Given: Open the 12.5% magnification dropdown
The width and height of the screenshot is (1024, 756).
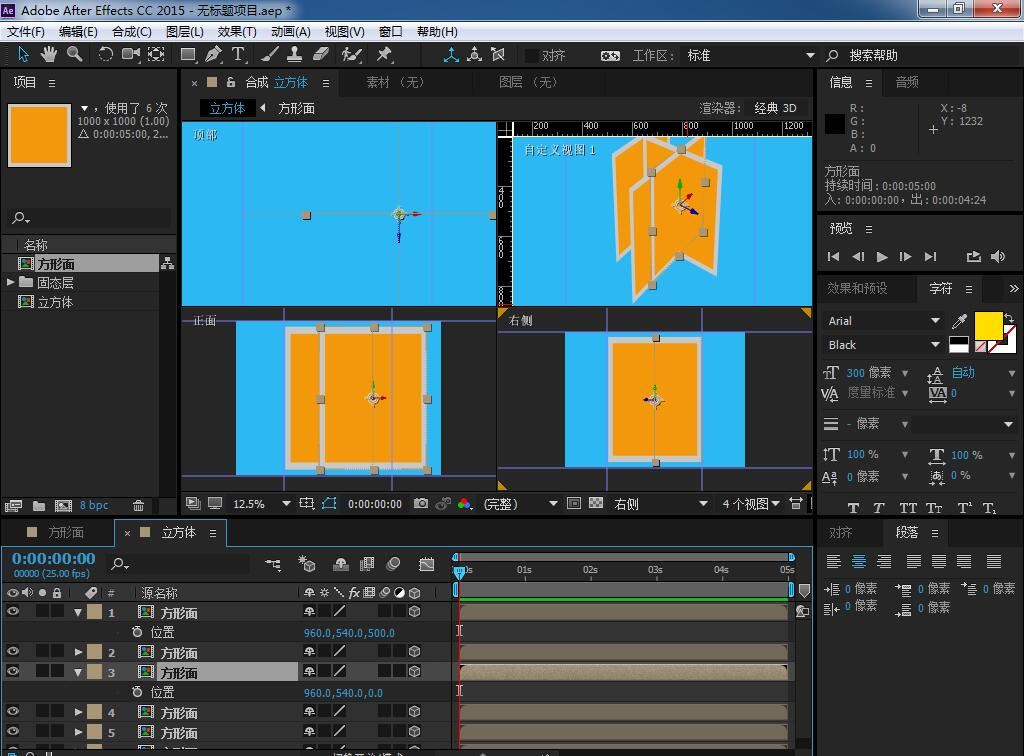Looking at the screenshot, I should pyautogui.click(x=261, y=504).
